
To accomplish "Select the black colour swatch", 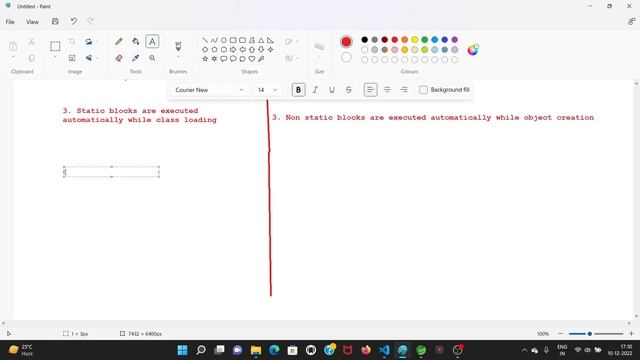I will click(364, 40).
